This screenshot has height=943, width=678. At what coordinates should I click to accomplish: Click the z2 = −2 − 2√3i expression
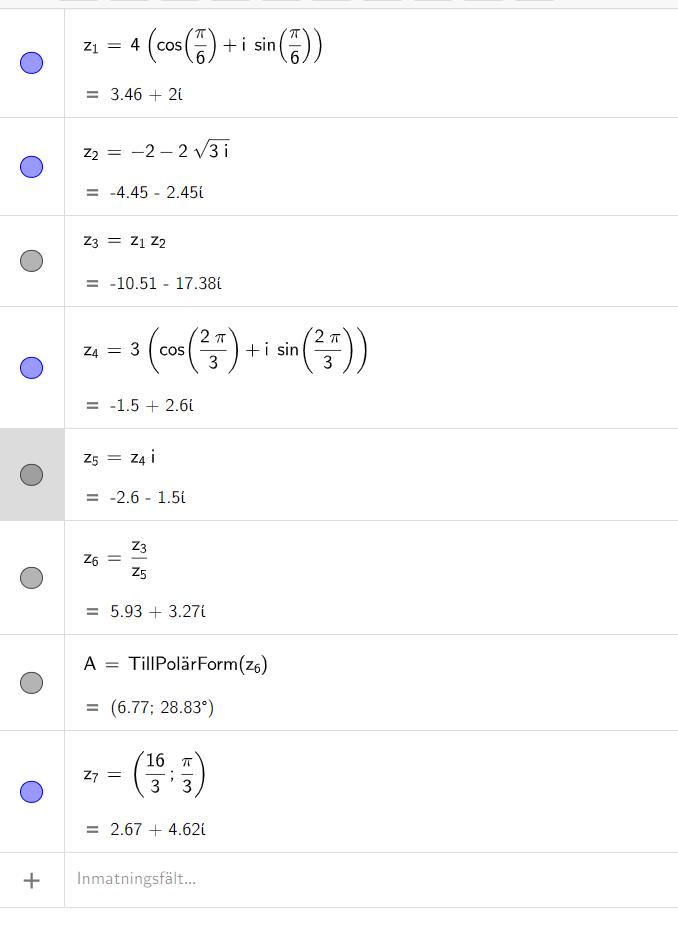pyautogui.click(x=157, y=152)
